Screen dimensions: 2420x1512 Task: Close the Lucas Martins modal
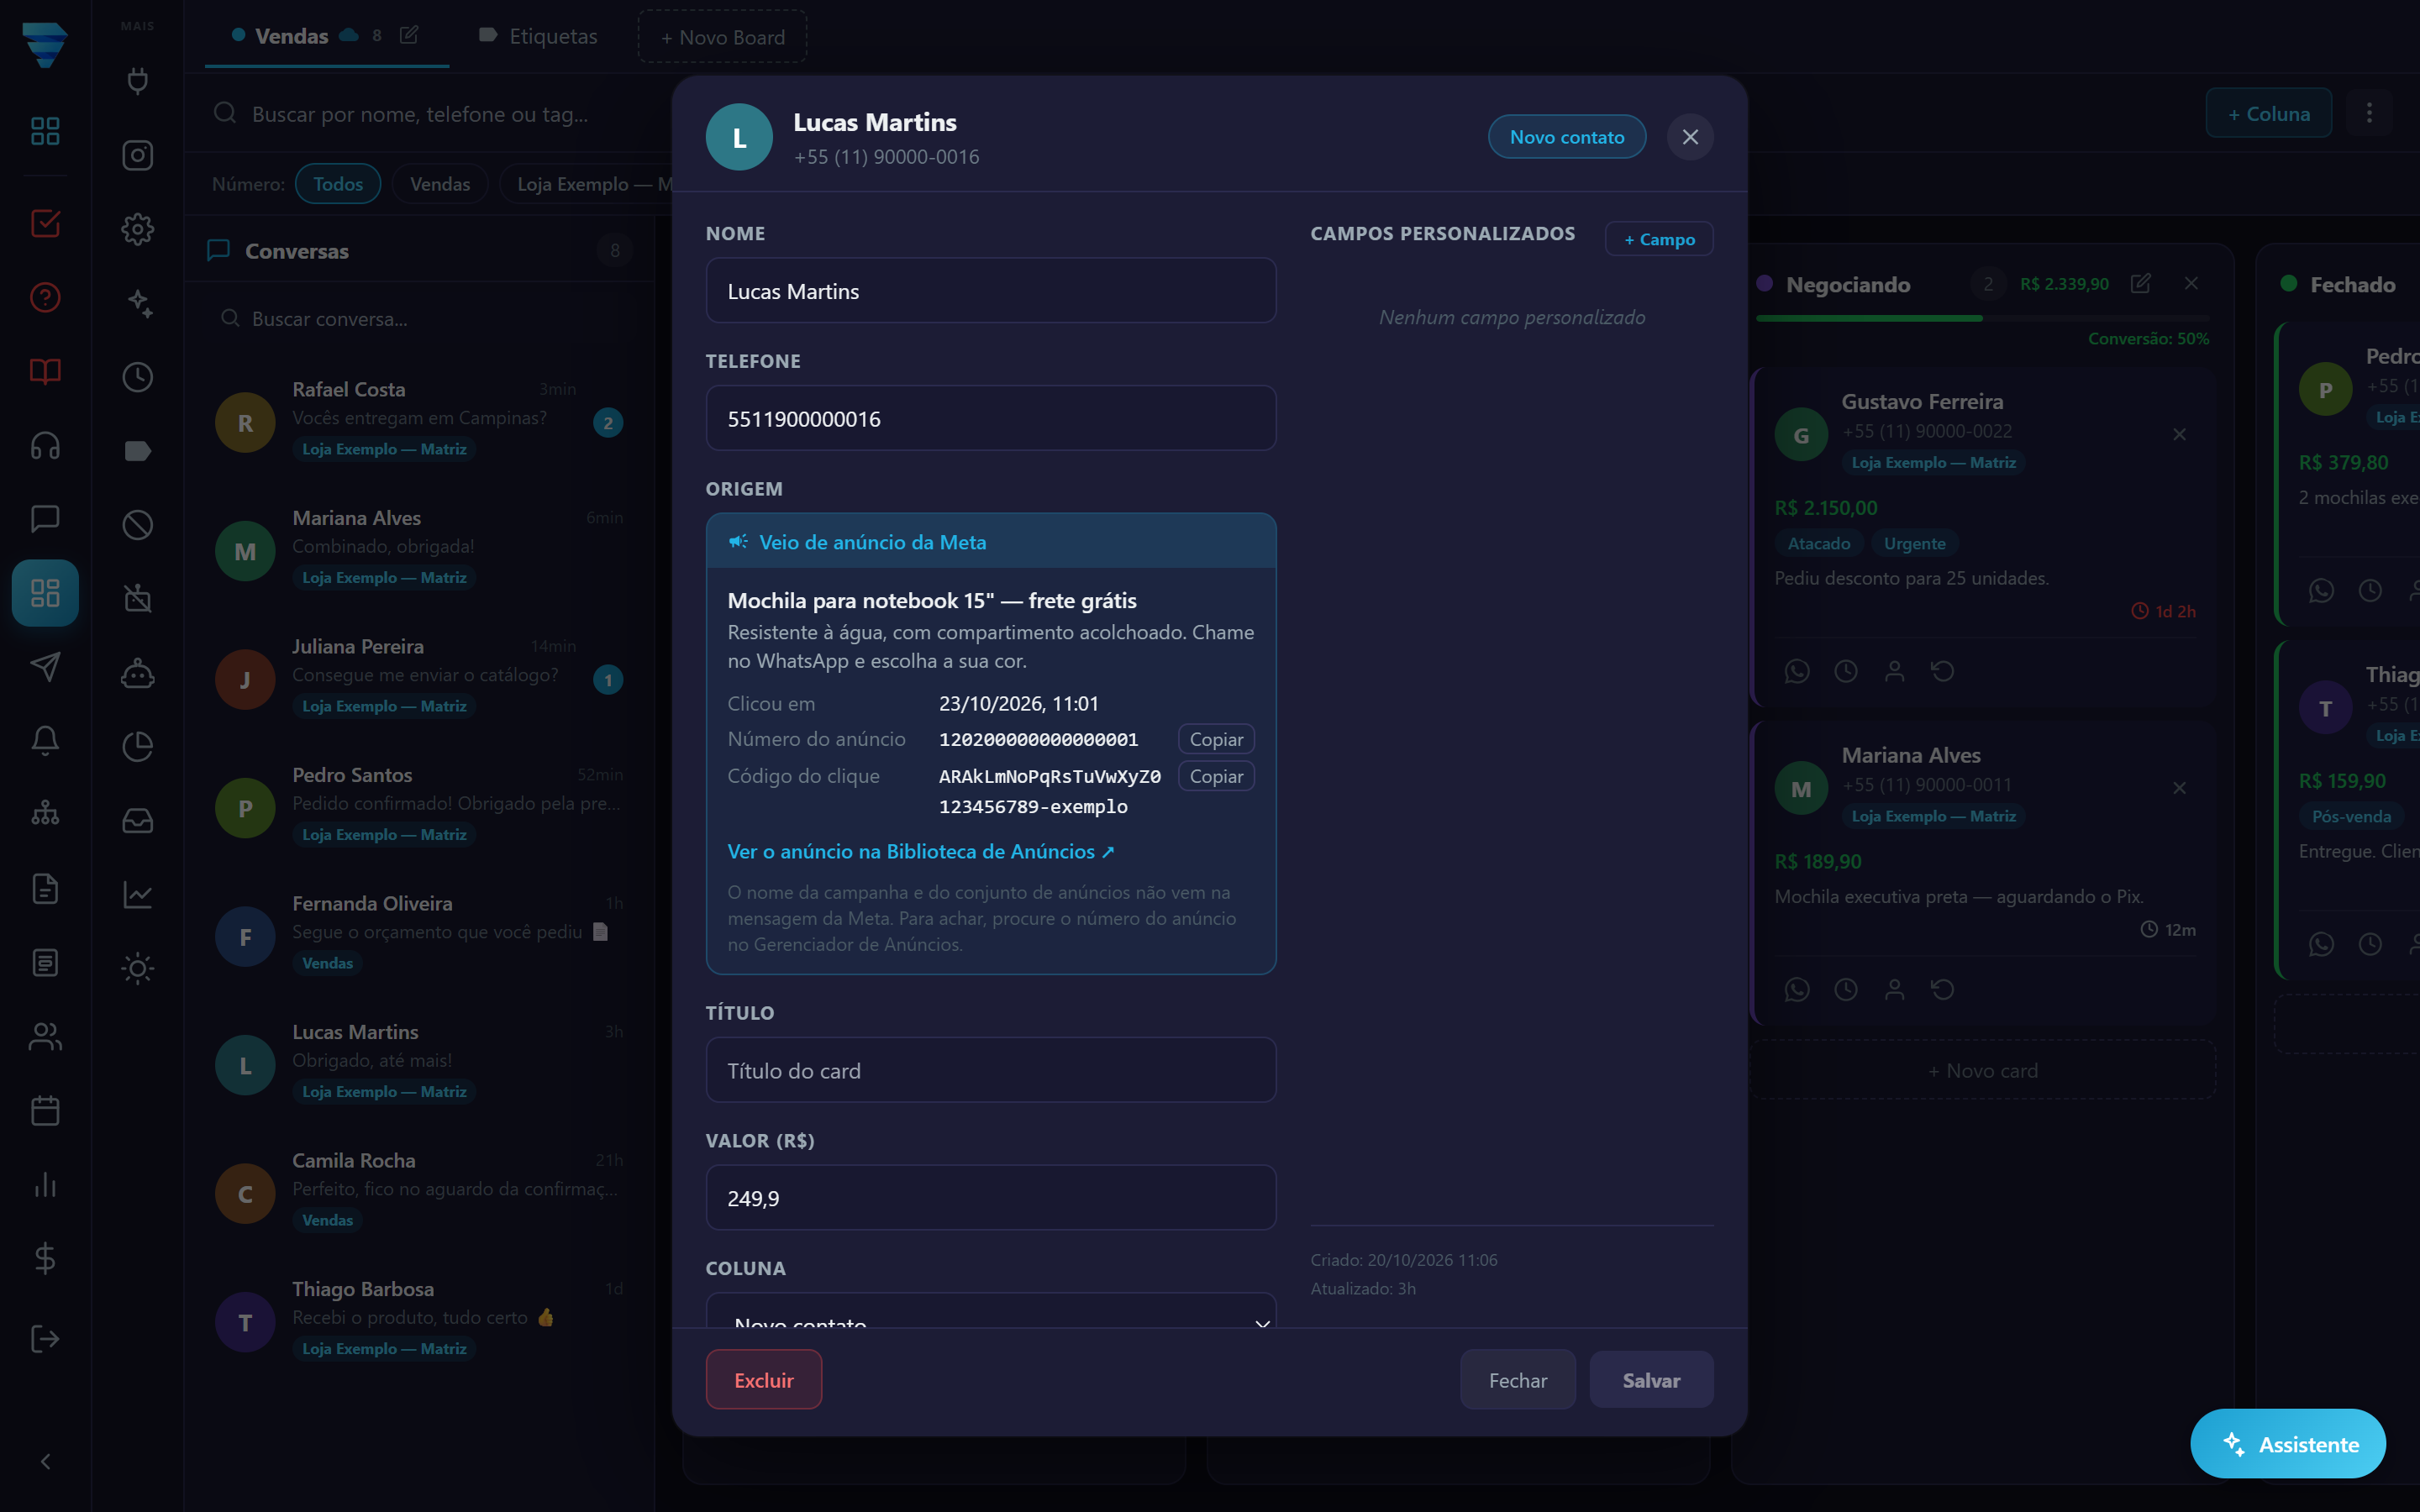pos(1690,137)
